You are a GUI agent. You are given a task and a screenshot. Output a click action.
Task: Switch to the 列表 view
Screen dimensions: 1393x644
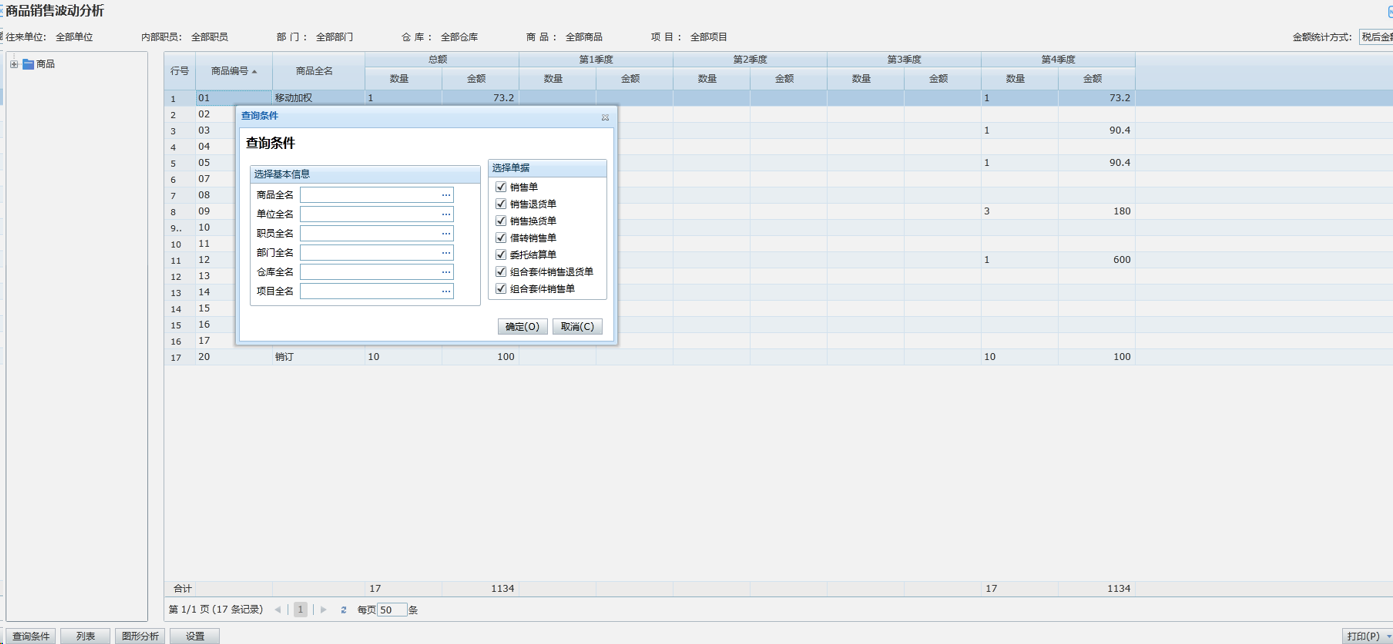(x=85, y=636)
